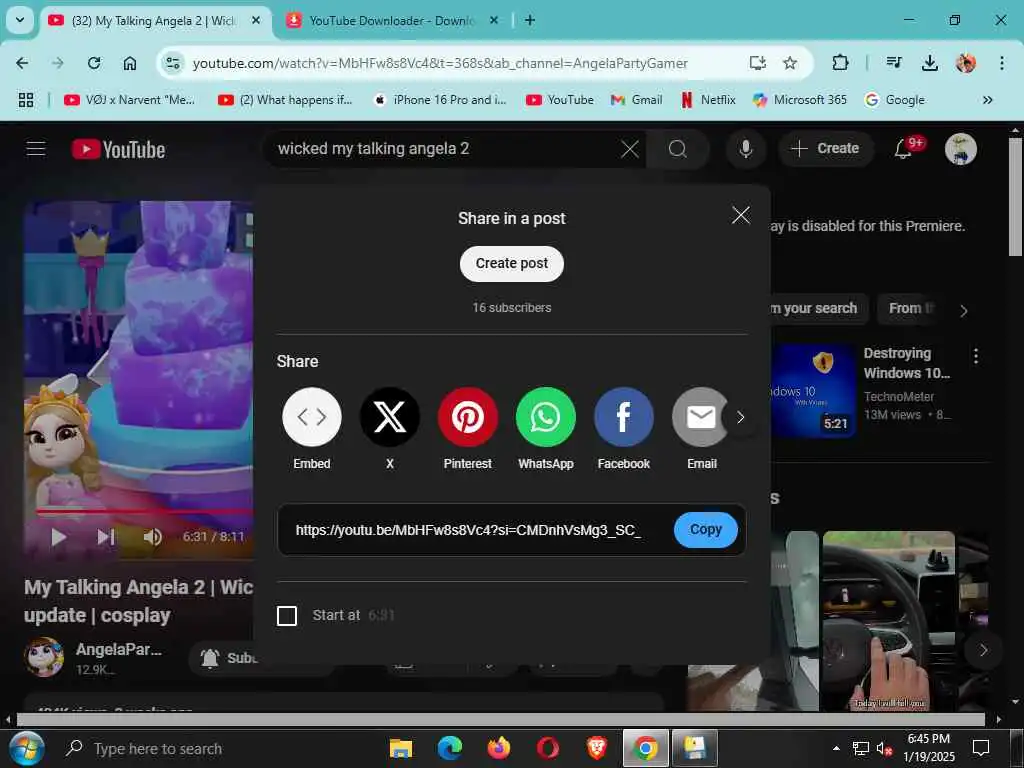Open the Create menu button

coord(825,149)
